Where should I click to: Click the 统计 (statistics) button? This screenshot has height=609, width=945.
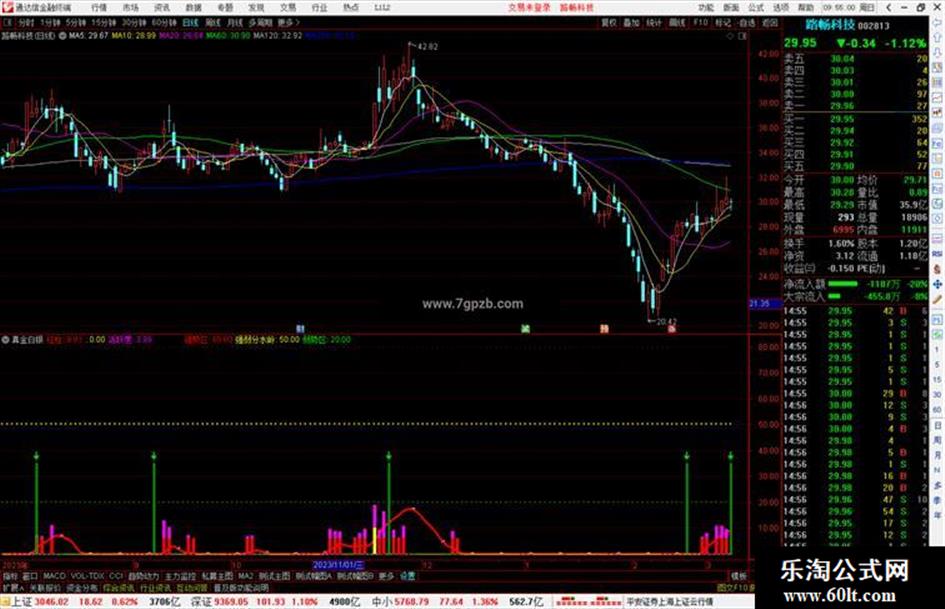654,22
